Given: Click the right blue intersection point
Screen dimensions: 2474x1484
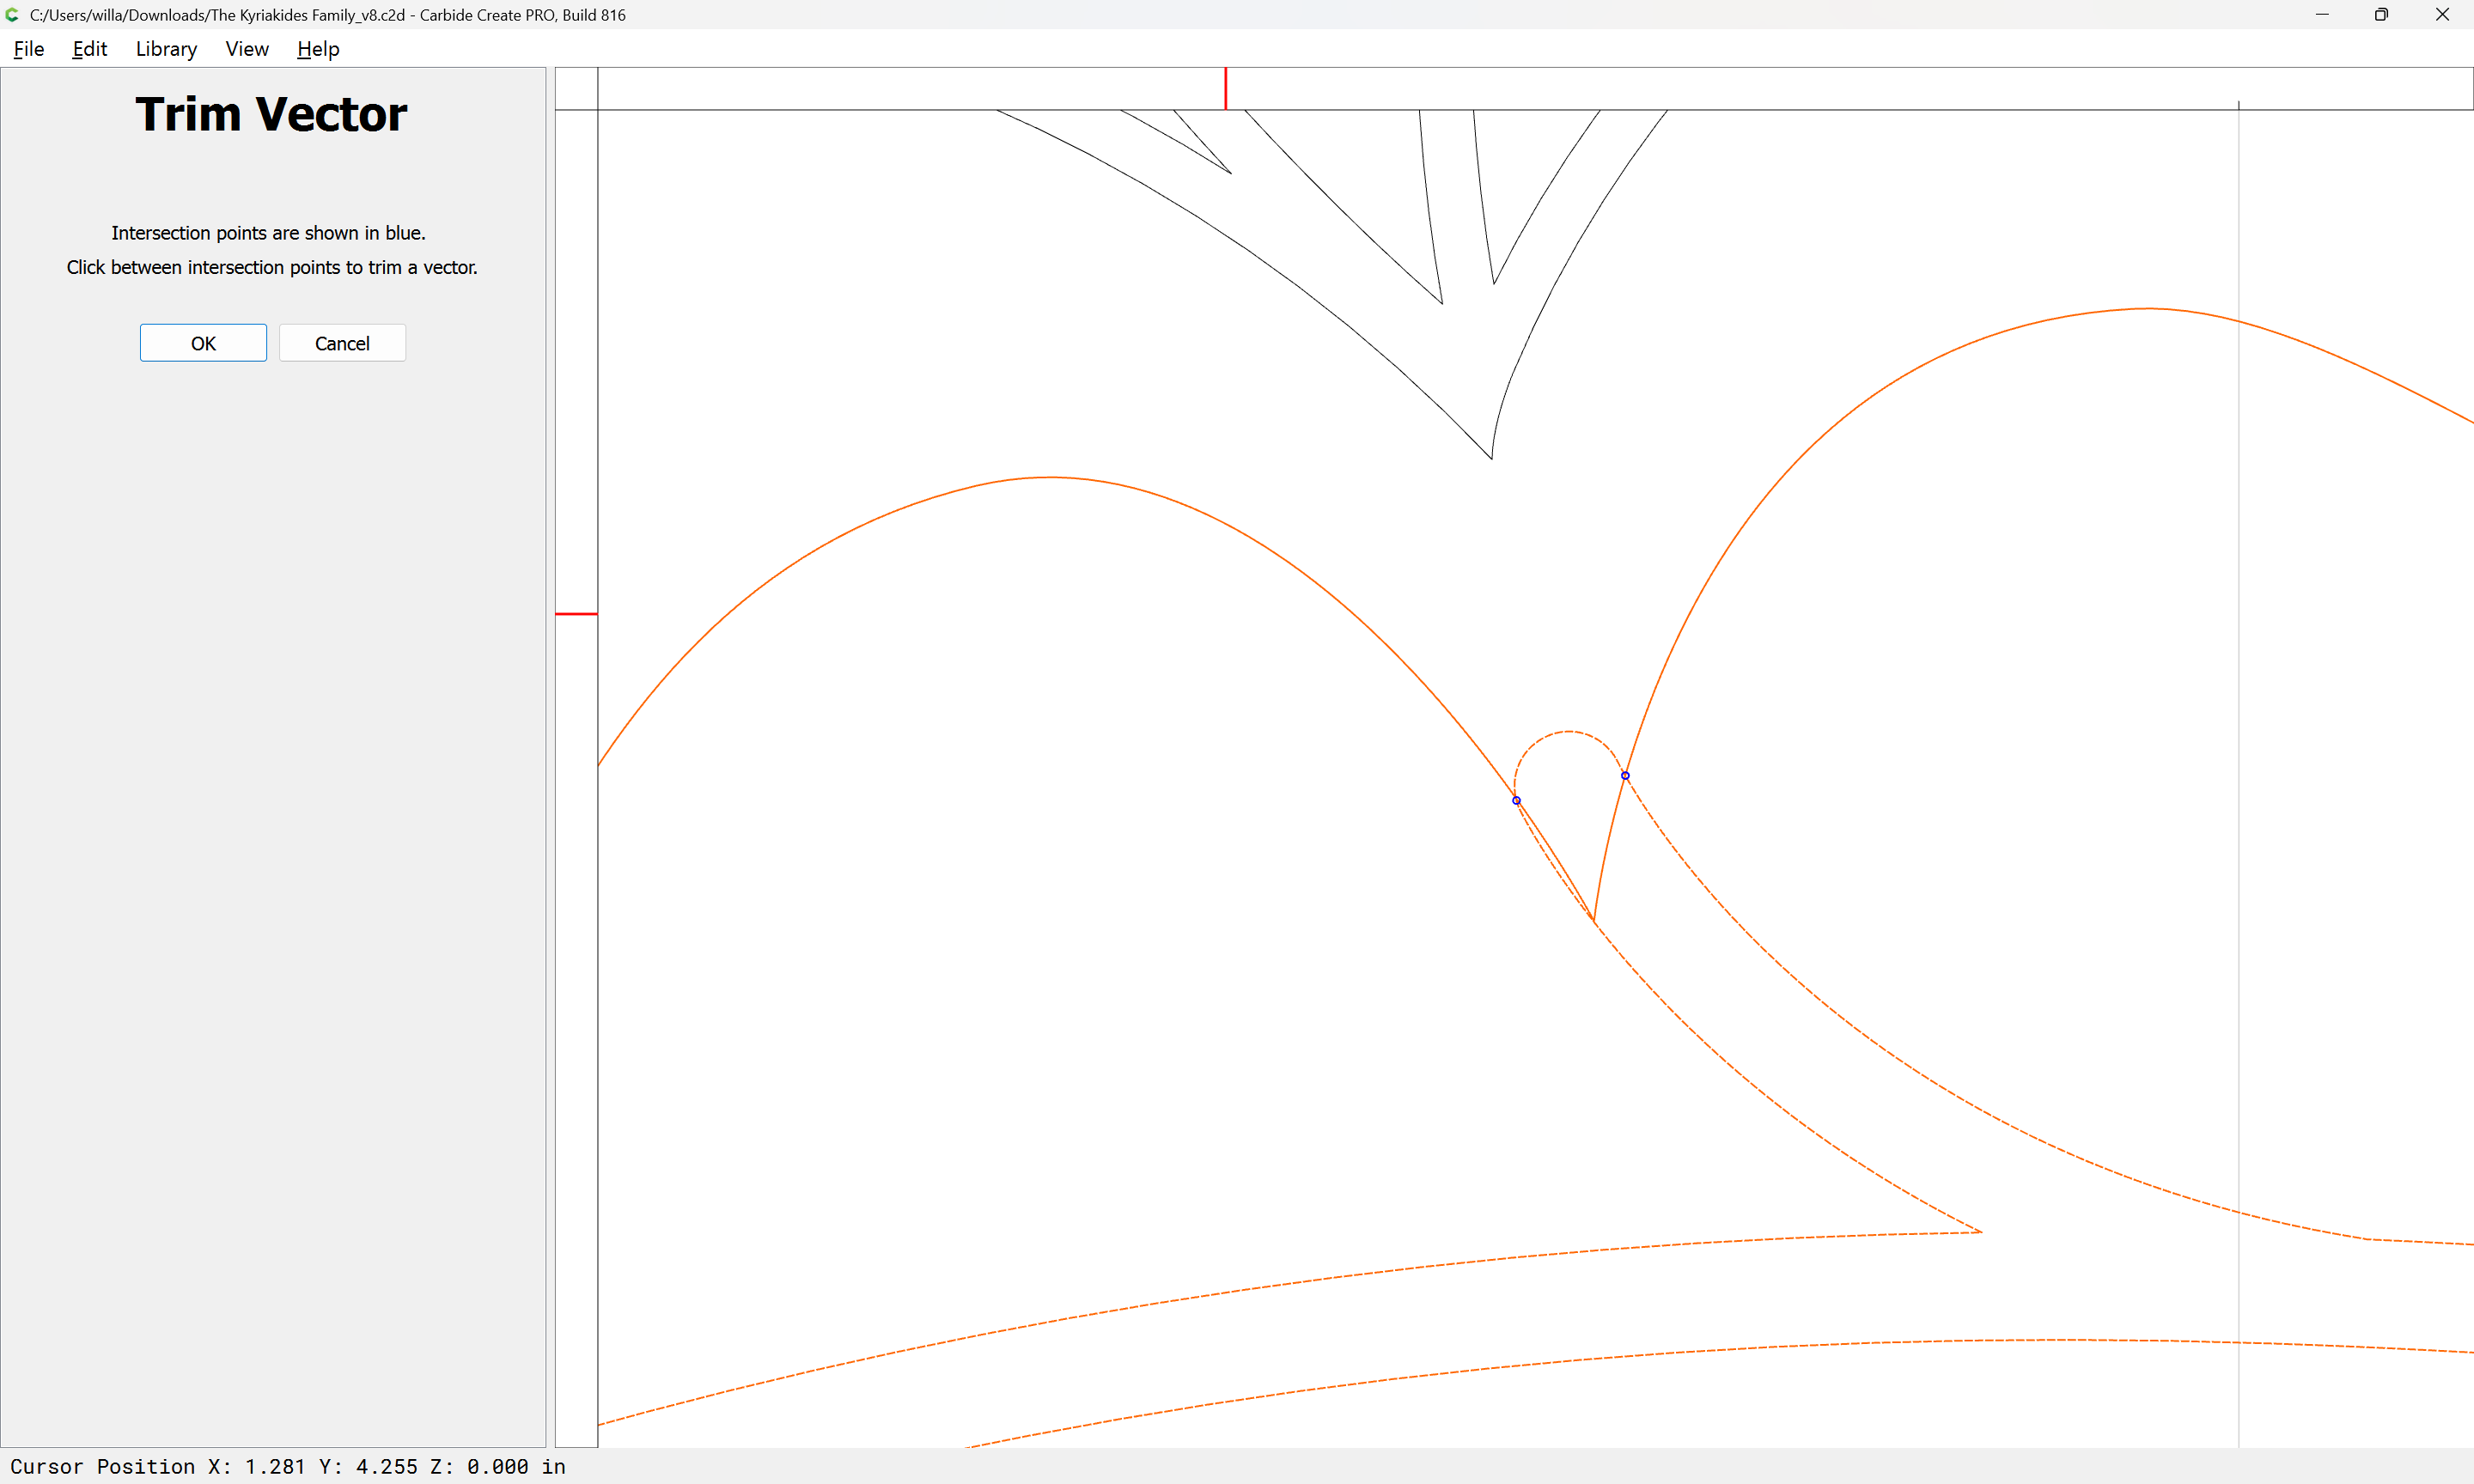Looking at the screenshot, I should point(1625,776).
